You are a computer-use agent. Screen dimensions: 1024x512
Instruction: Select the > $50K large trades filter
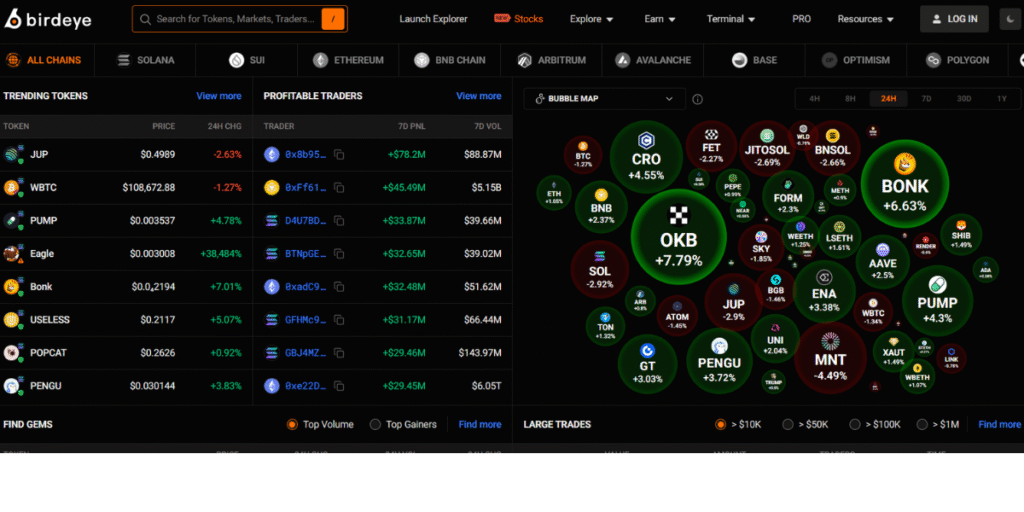788,424
